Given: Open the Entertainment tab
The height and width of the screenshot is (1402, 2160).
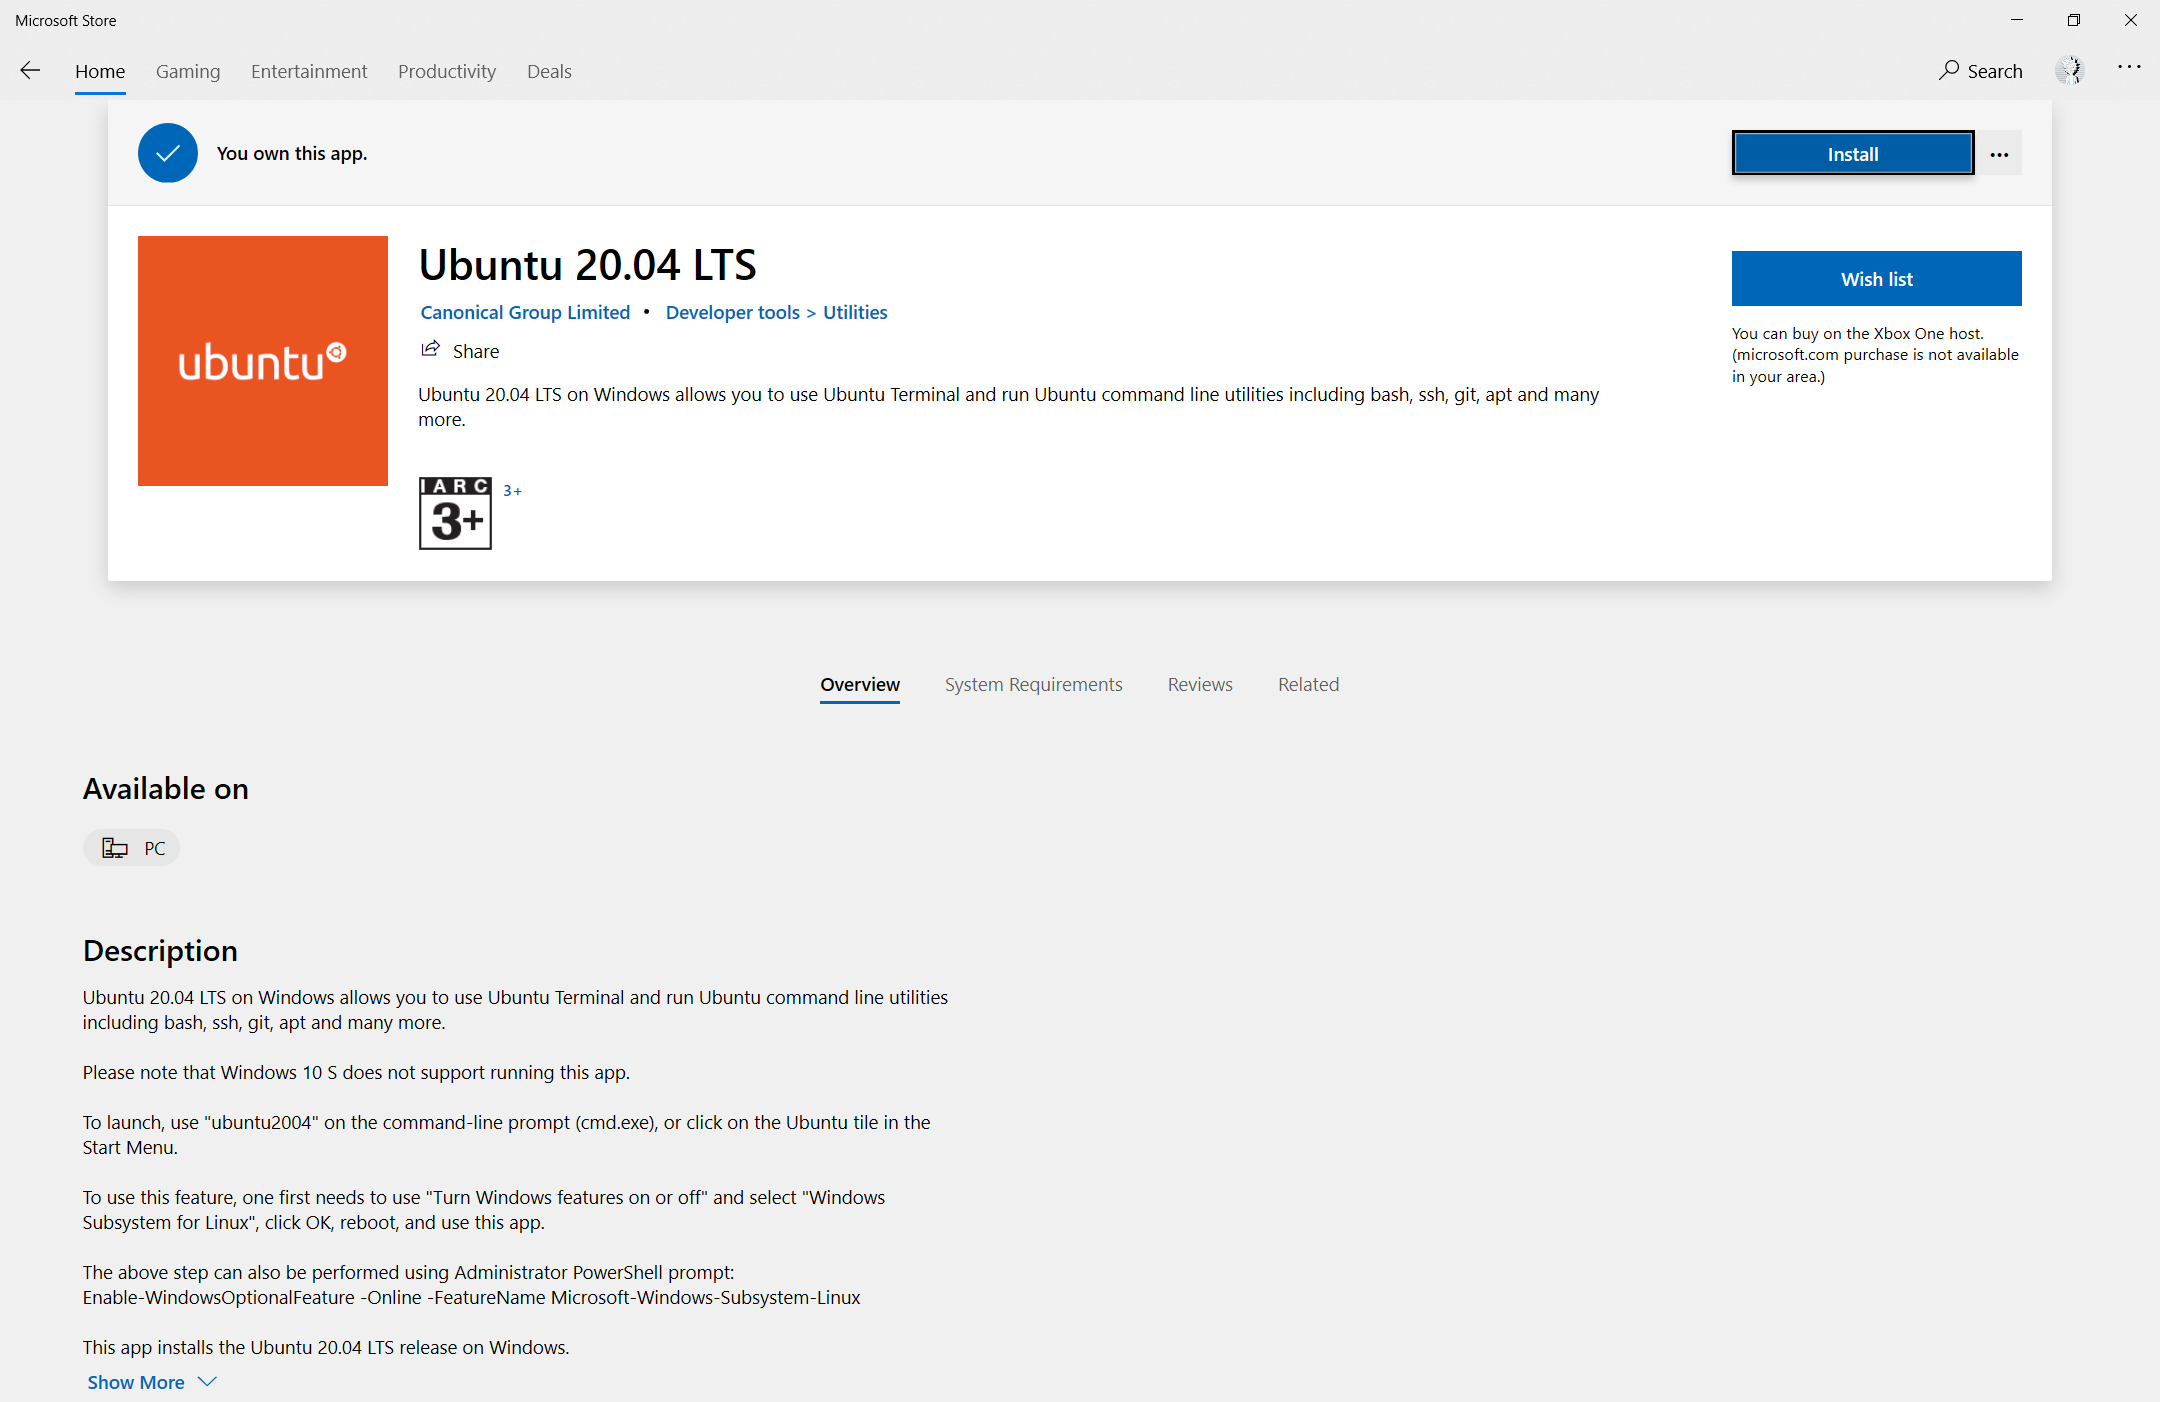Looking at the screenshot, I should (x=309, y=71).
